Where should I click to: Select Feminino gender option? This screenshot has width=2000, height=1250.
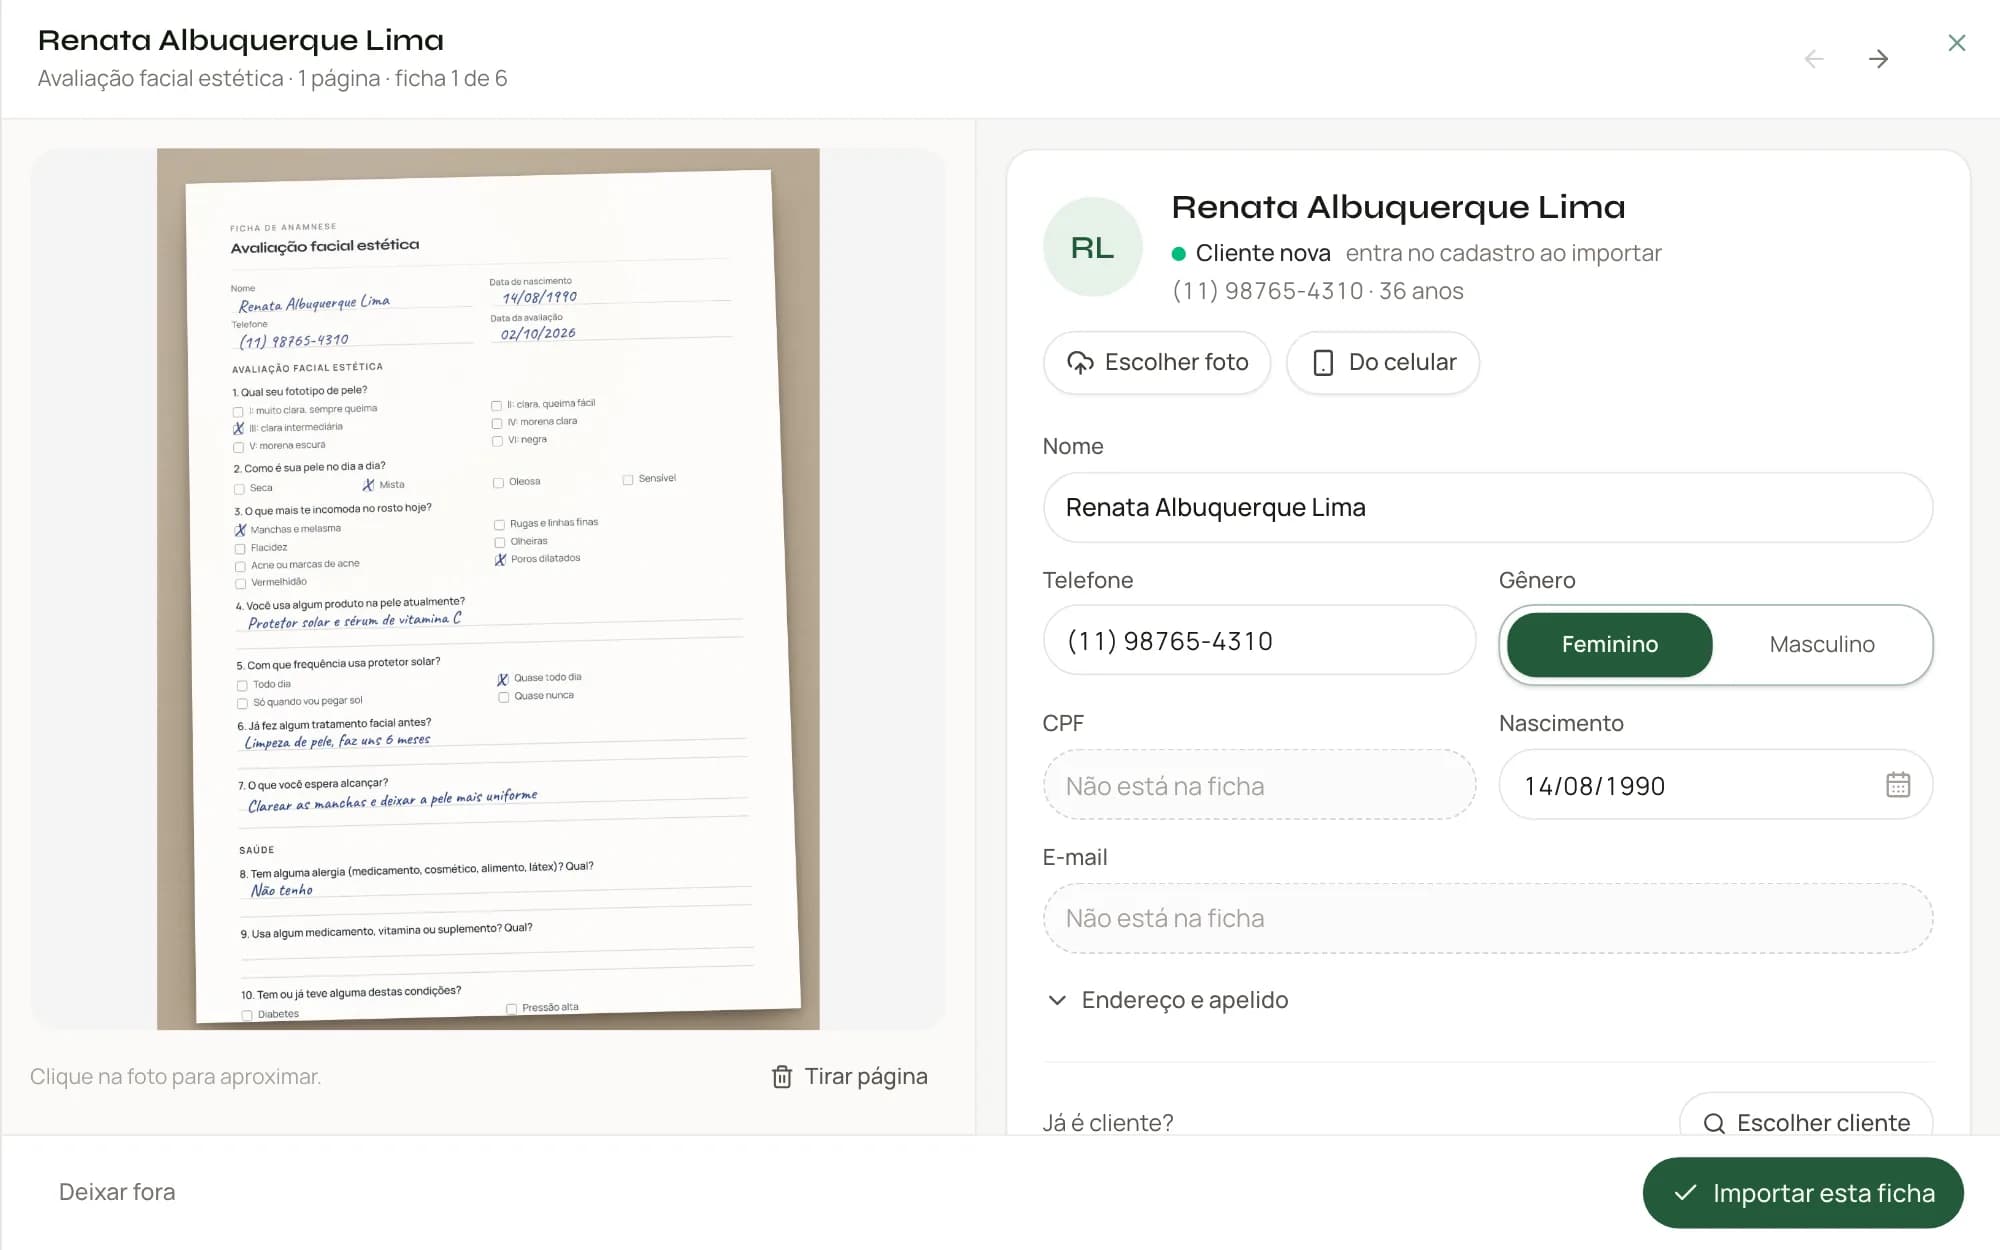pos(1610,645)
